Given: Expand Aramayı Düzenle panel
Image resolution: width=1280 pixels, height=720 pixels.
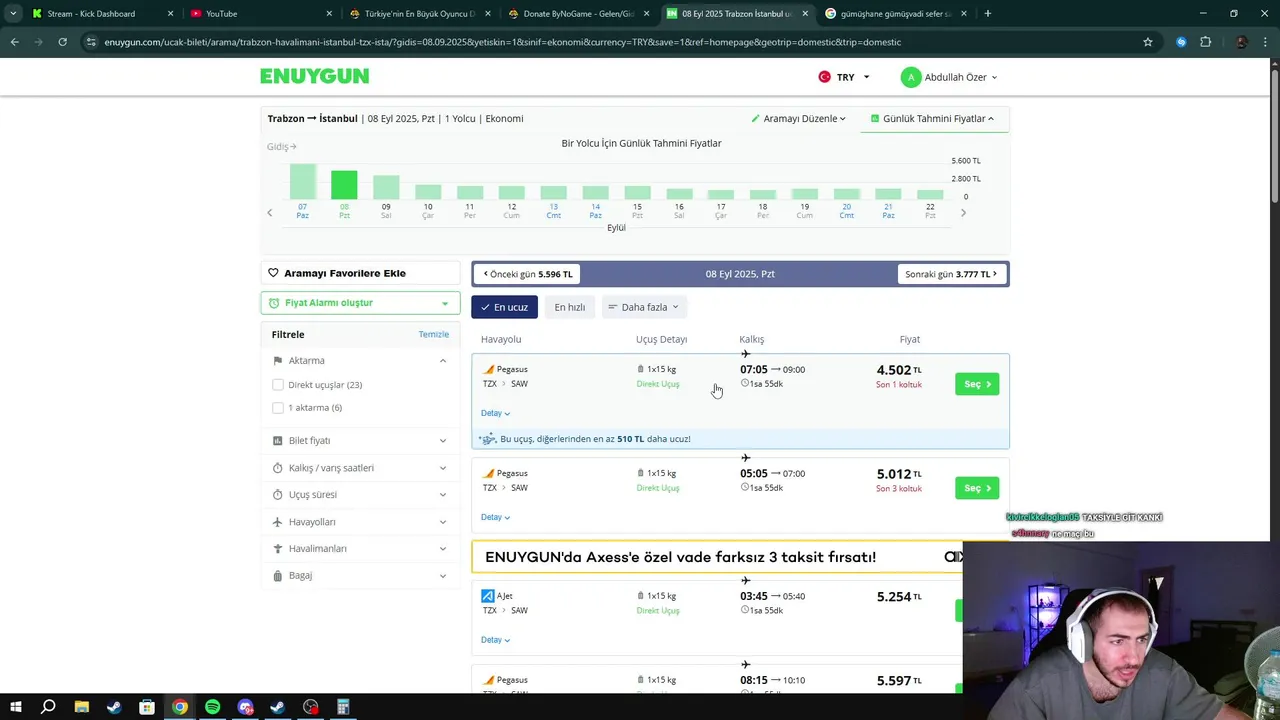Looking at the screenshot, I should click(x=798, y=118).
